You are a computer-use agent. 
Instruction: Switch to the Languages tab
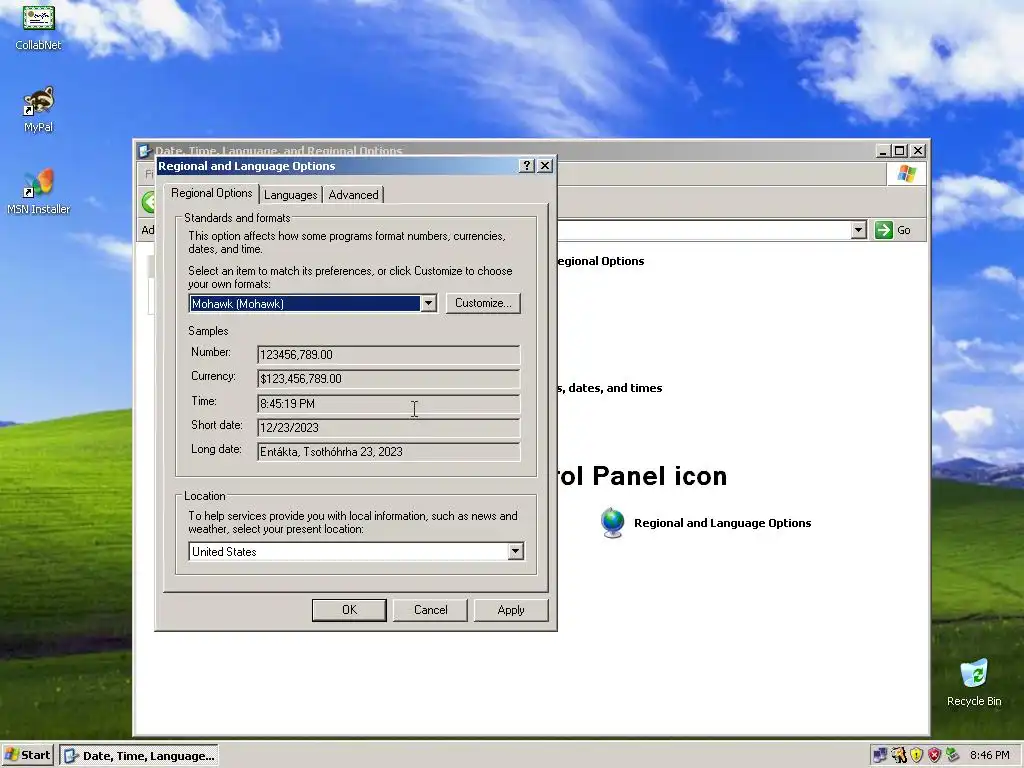pos(291,195)
